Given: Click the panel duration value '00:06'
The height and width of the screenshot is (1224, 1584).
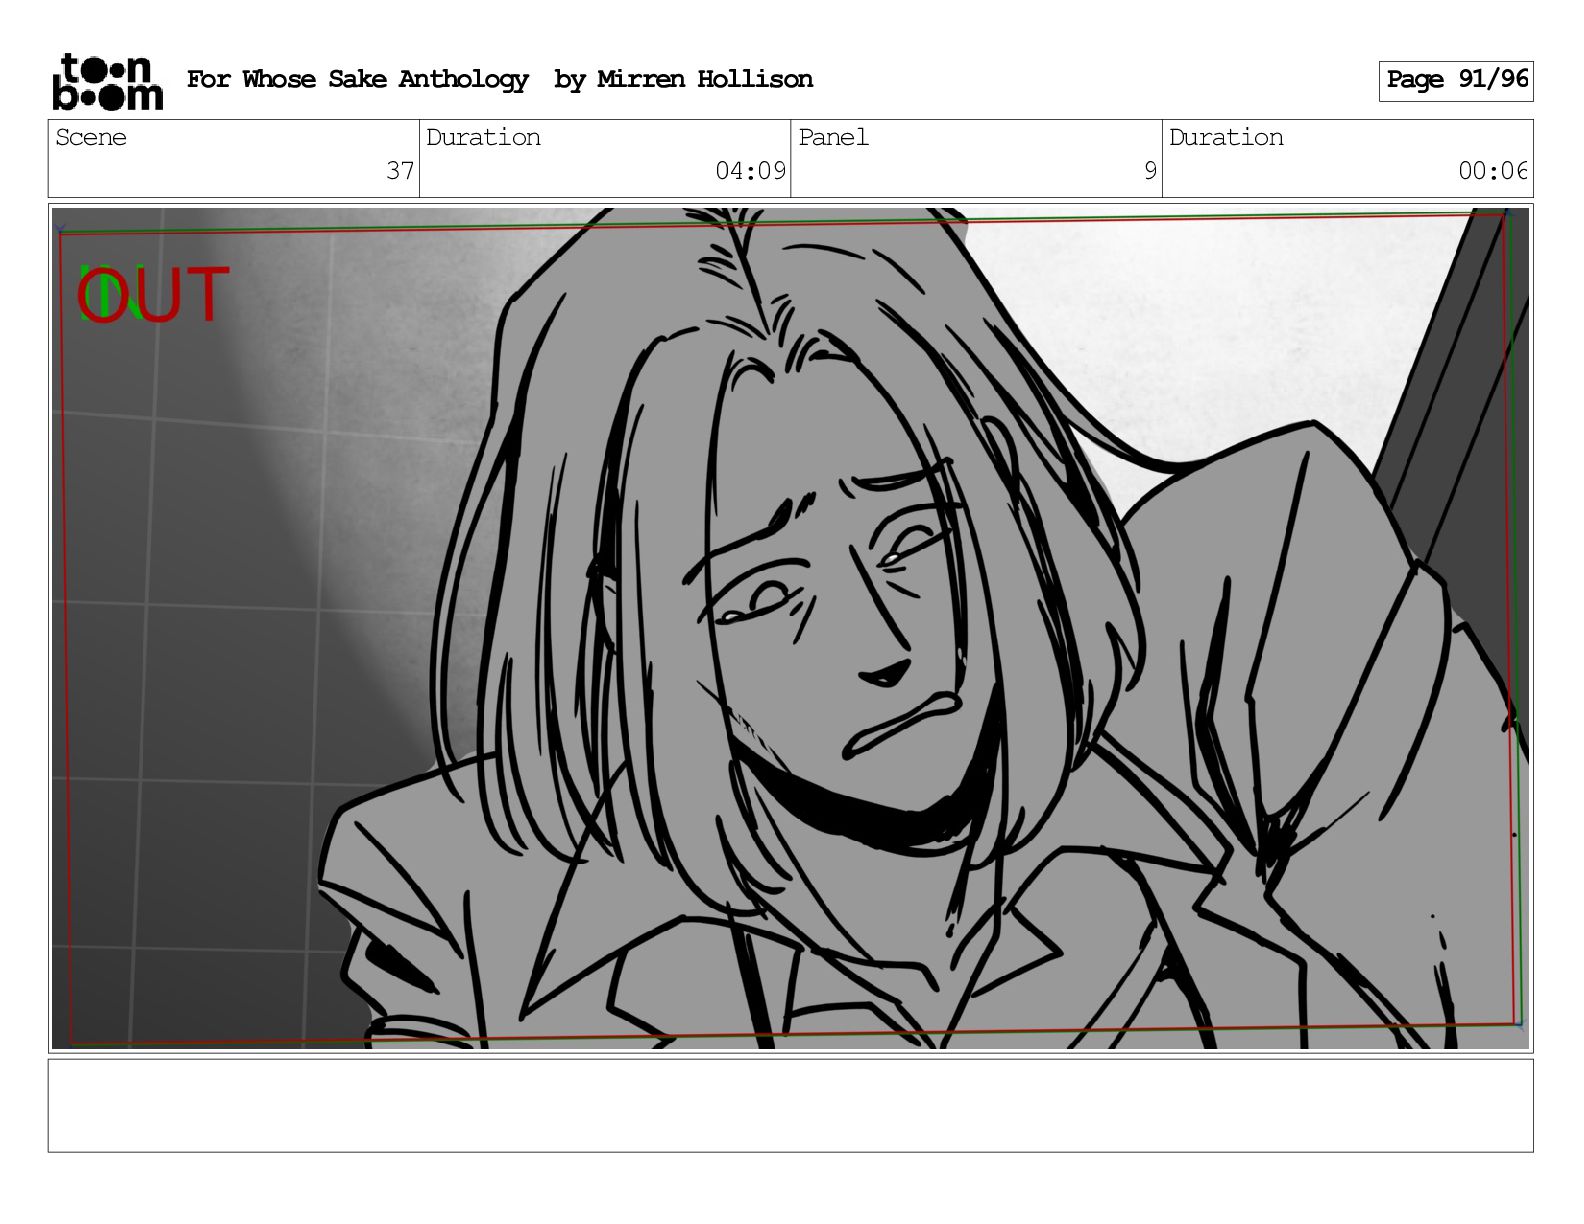Looking at the screenshot, I should point(1493,171).
